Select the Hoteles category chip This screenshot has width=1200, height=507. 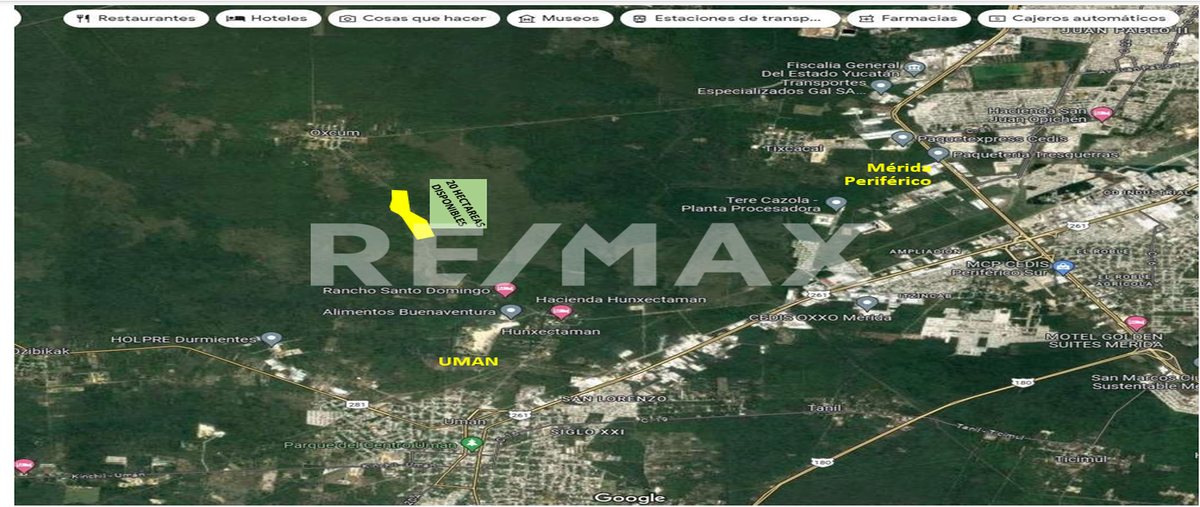coord(268,18)
